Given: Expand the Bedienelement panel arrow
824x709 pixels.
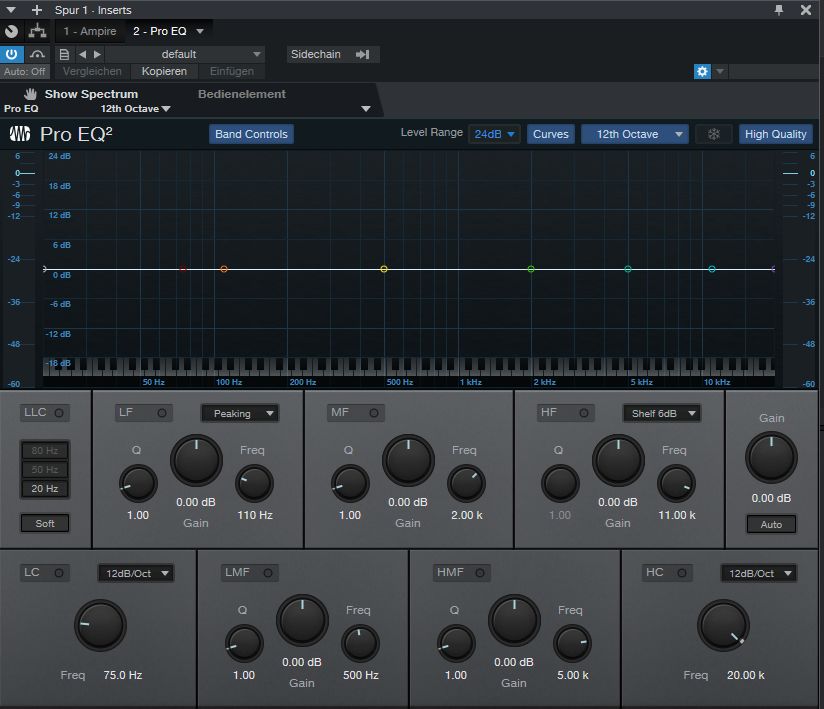Looking at the screenshot, I should click(366, 109).
